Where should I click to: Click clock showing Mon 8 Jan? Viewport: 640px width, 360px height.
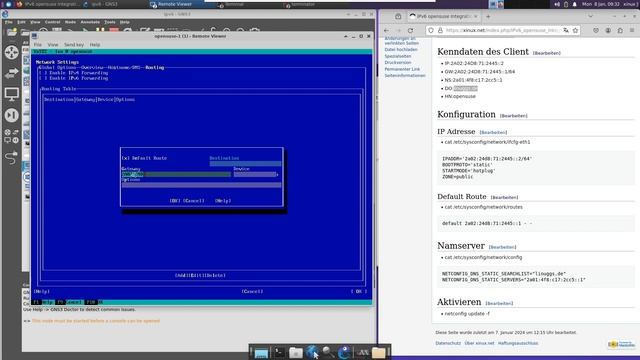601,4
